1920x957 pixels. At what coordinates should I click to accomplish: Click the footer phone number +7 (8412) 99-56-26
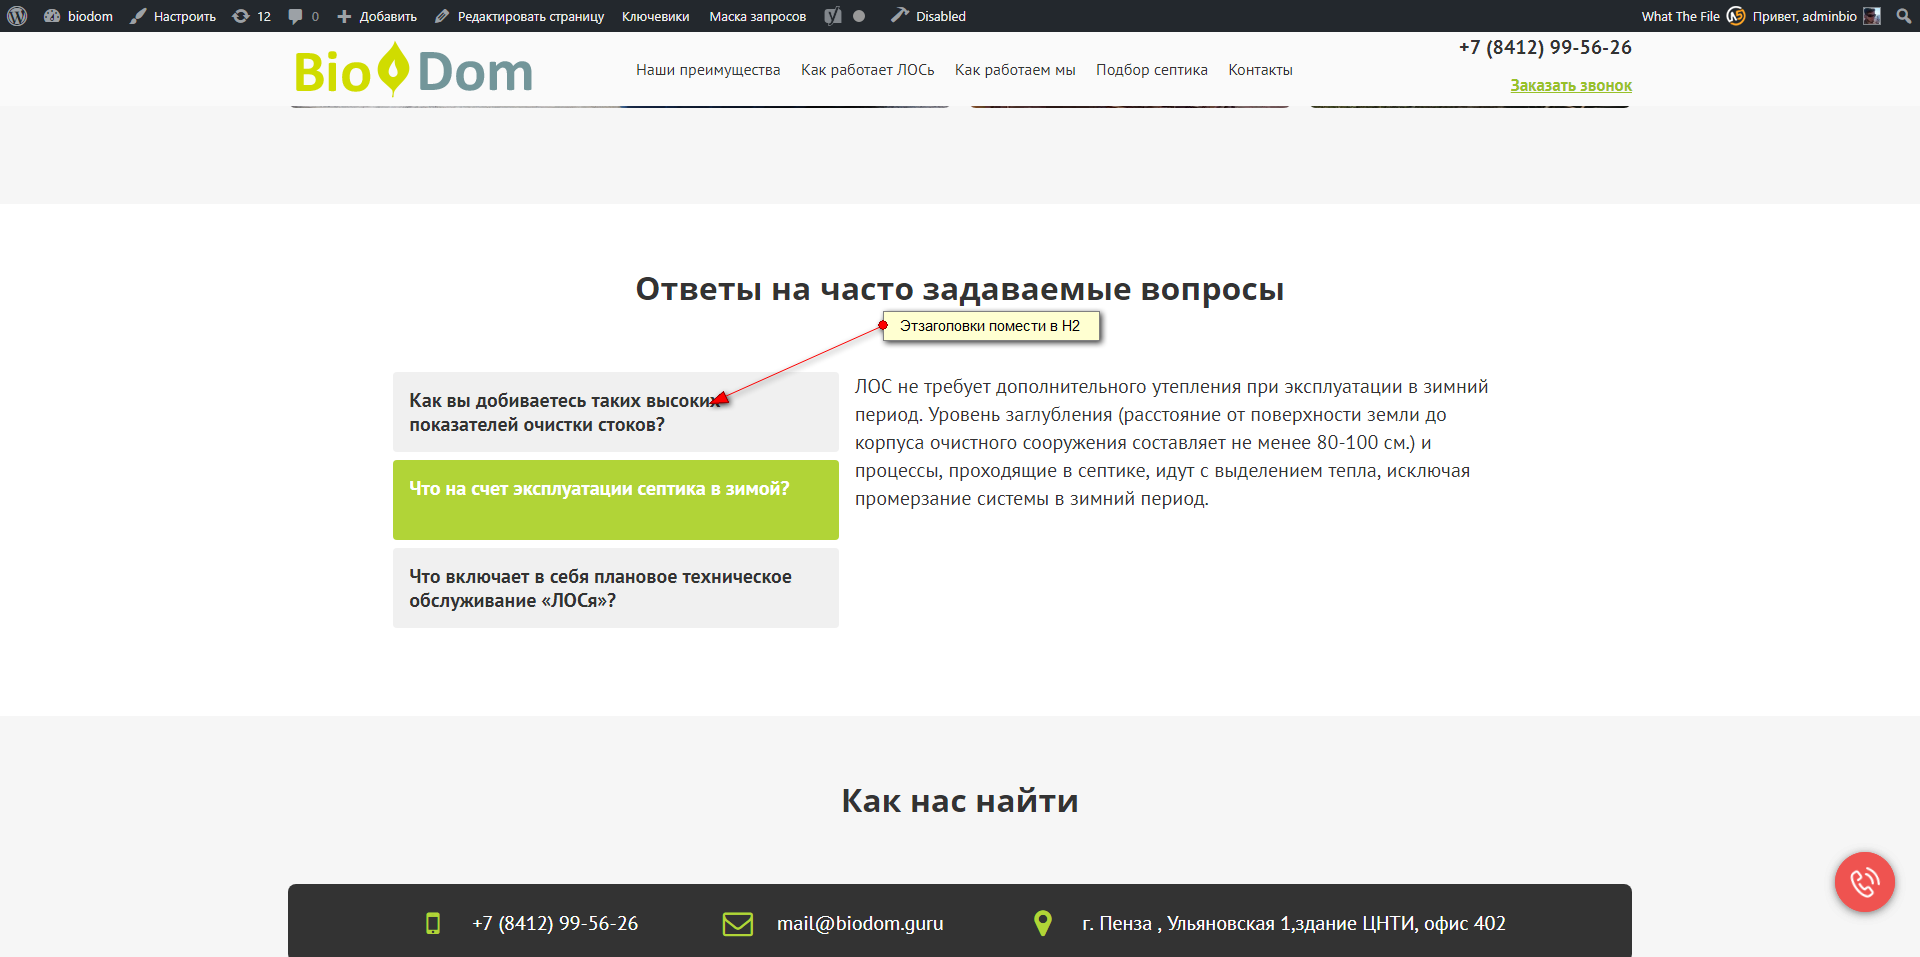point(555,923)
